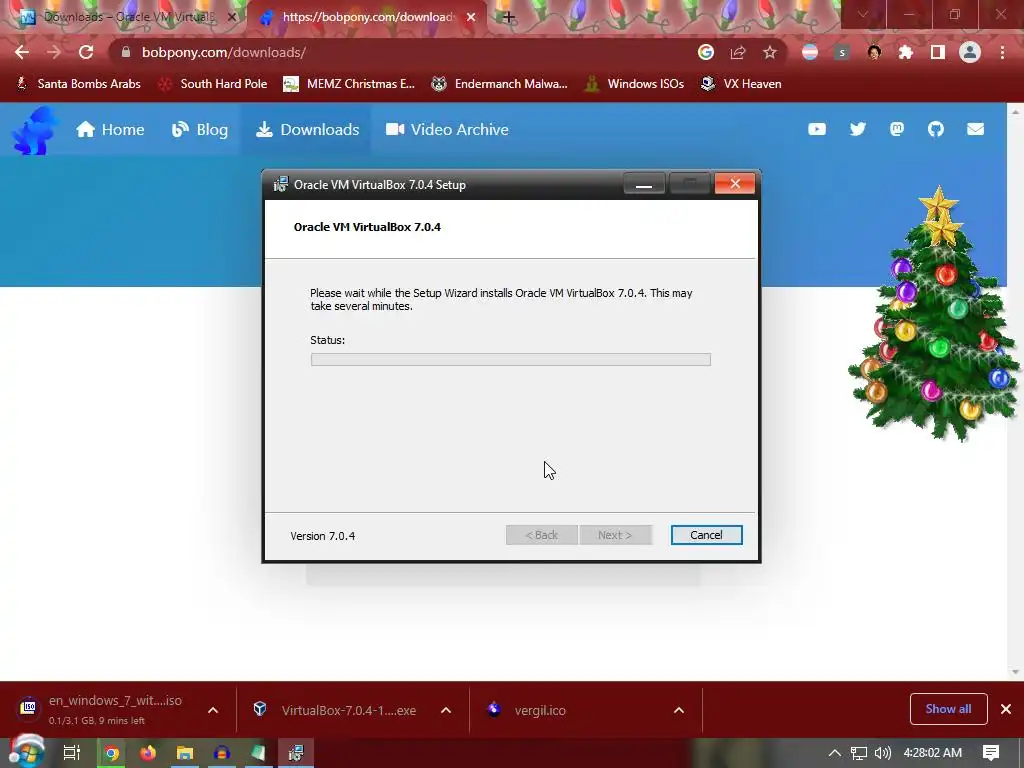This screenshot has height=768, width=1024.
Task: Click the taskbar clock 4:28:02 AM
Action: click(933, 753)
